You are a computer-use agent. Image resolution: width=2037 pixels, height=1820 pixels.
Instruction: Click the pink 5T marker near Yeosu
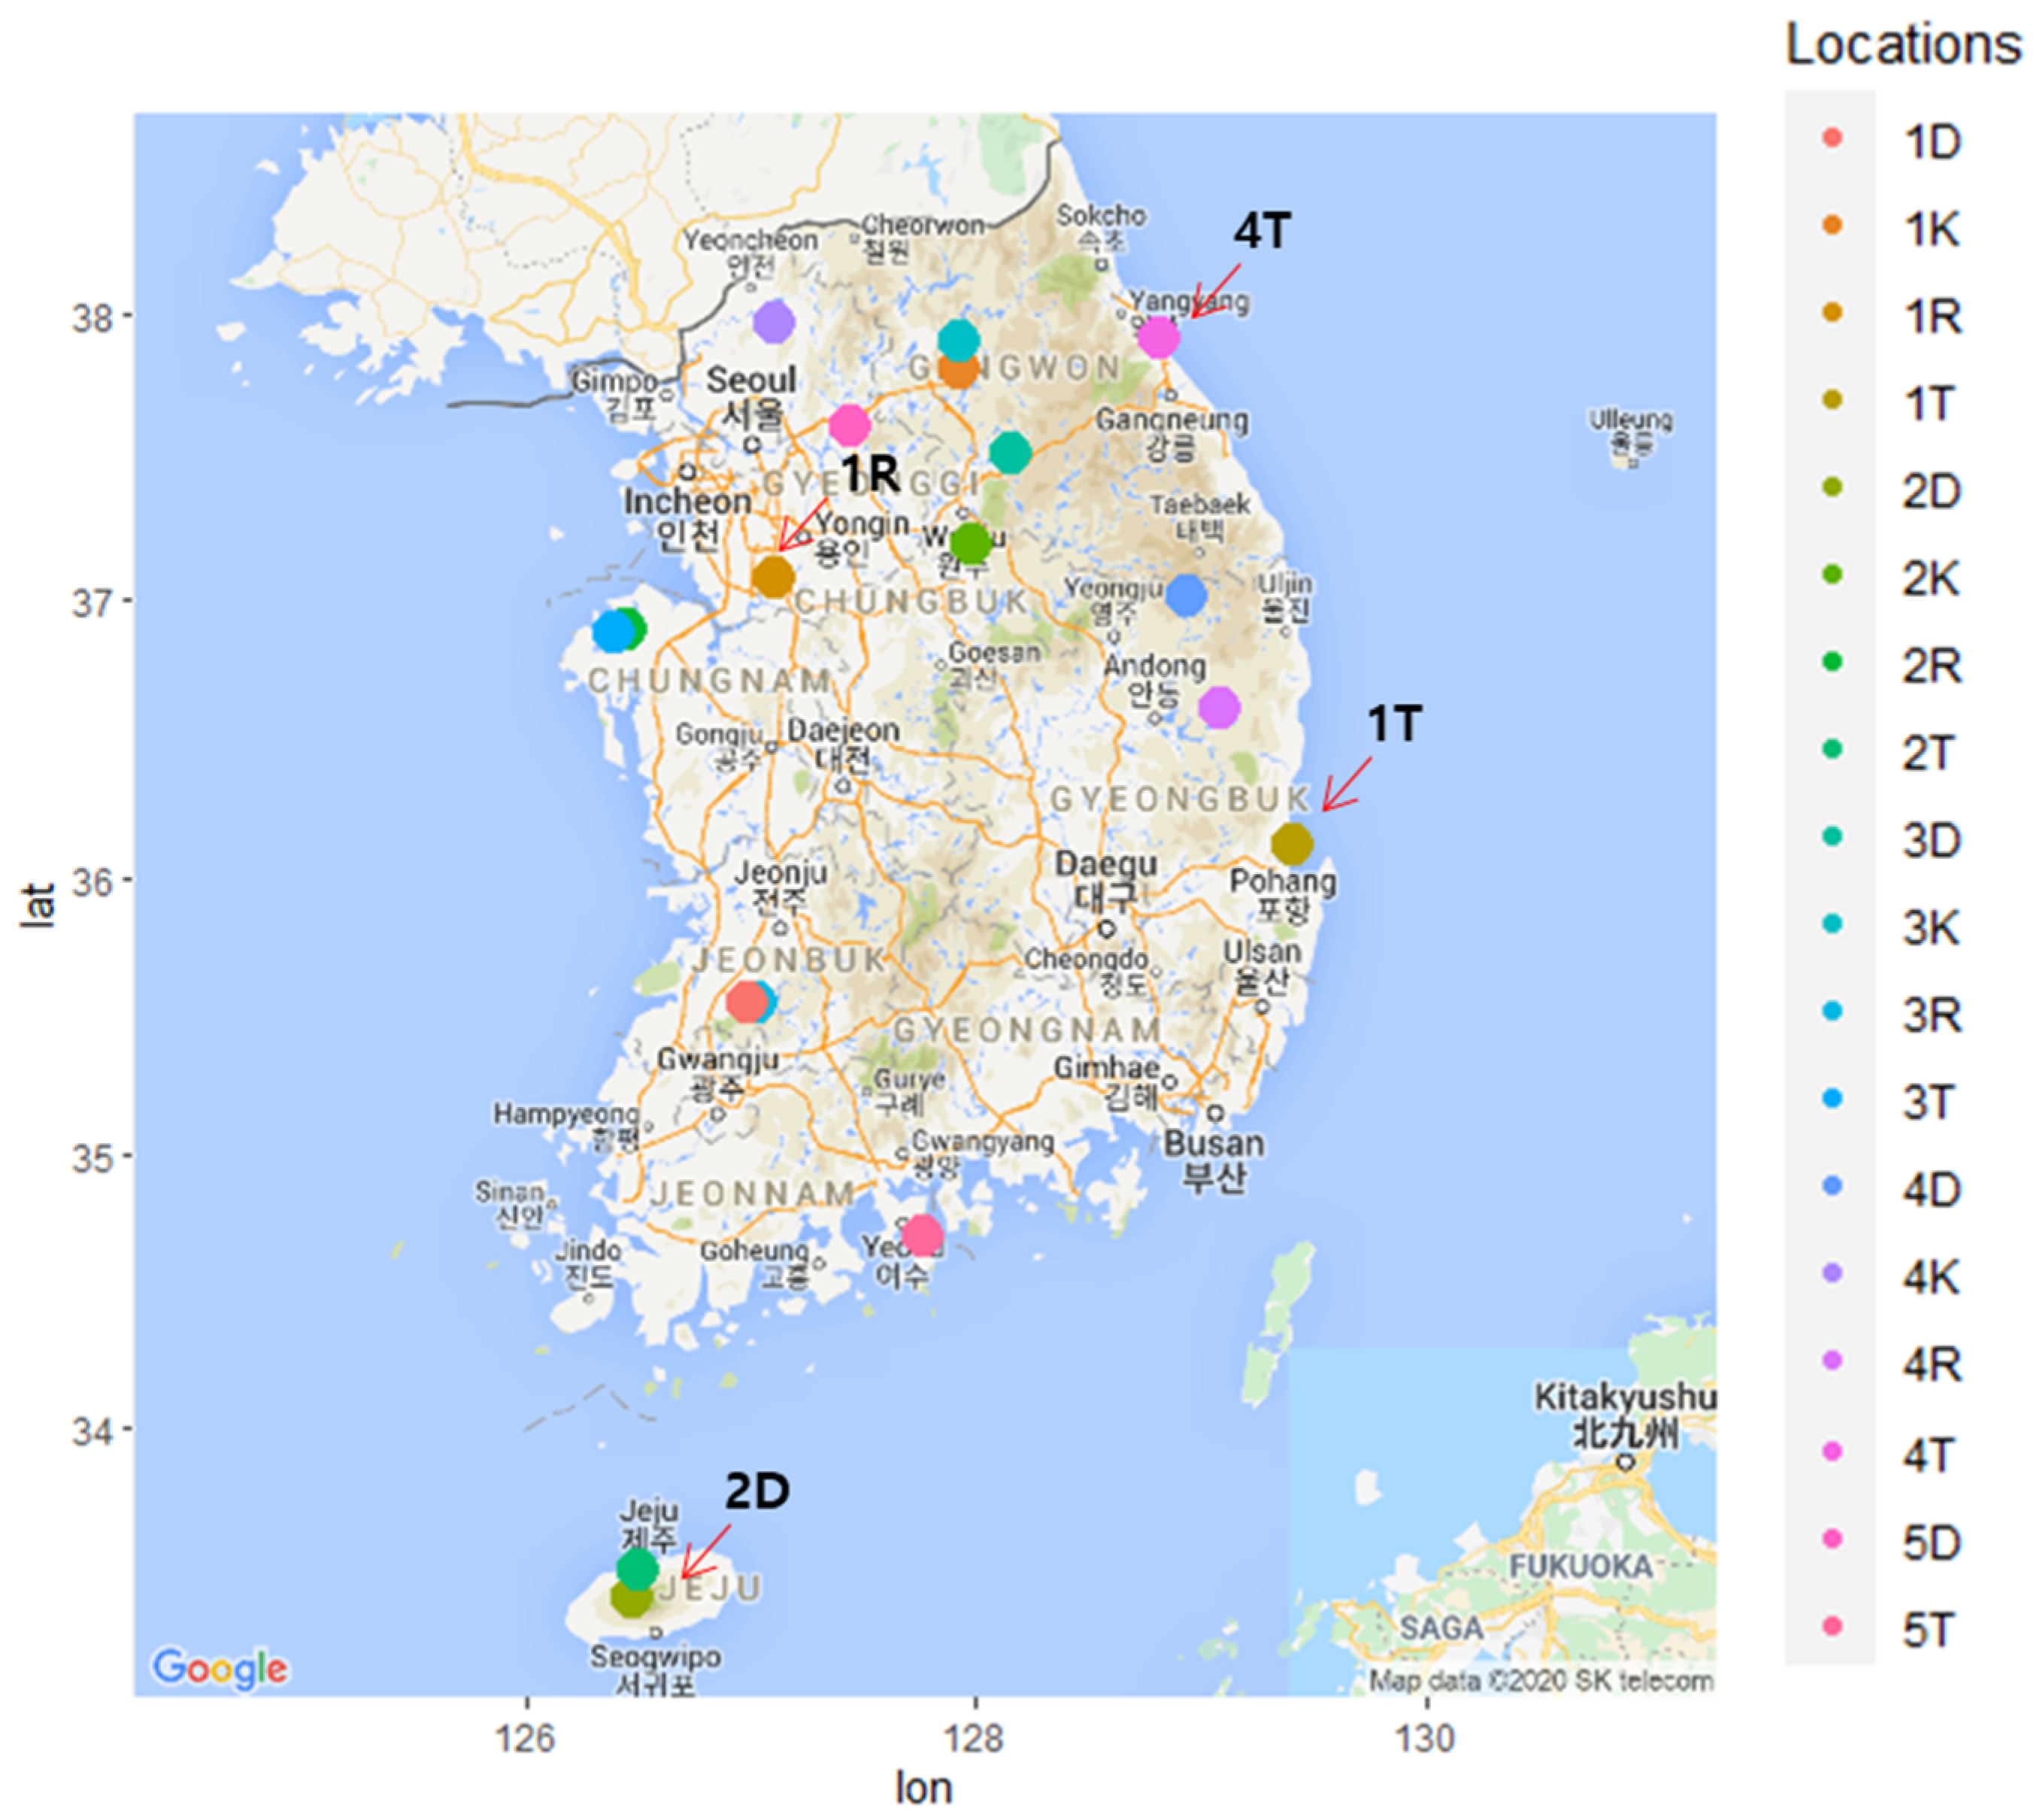point(922,1236)
